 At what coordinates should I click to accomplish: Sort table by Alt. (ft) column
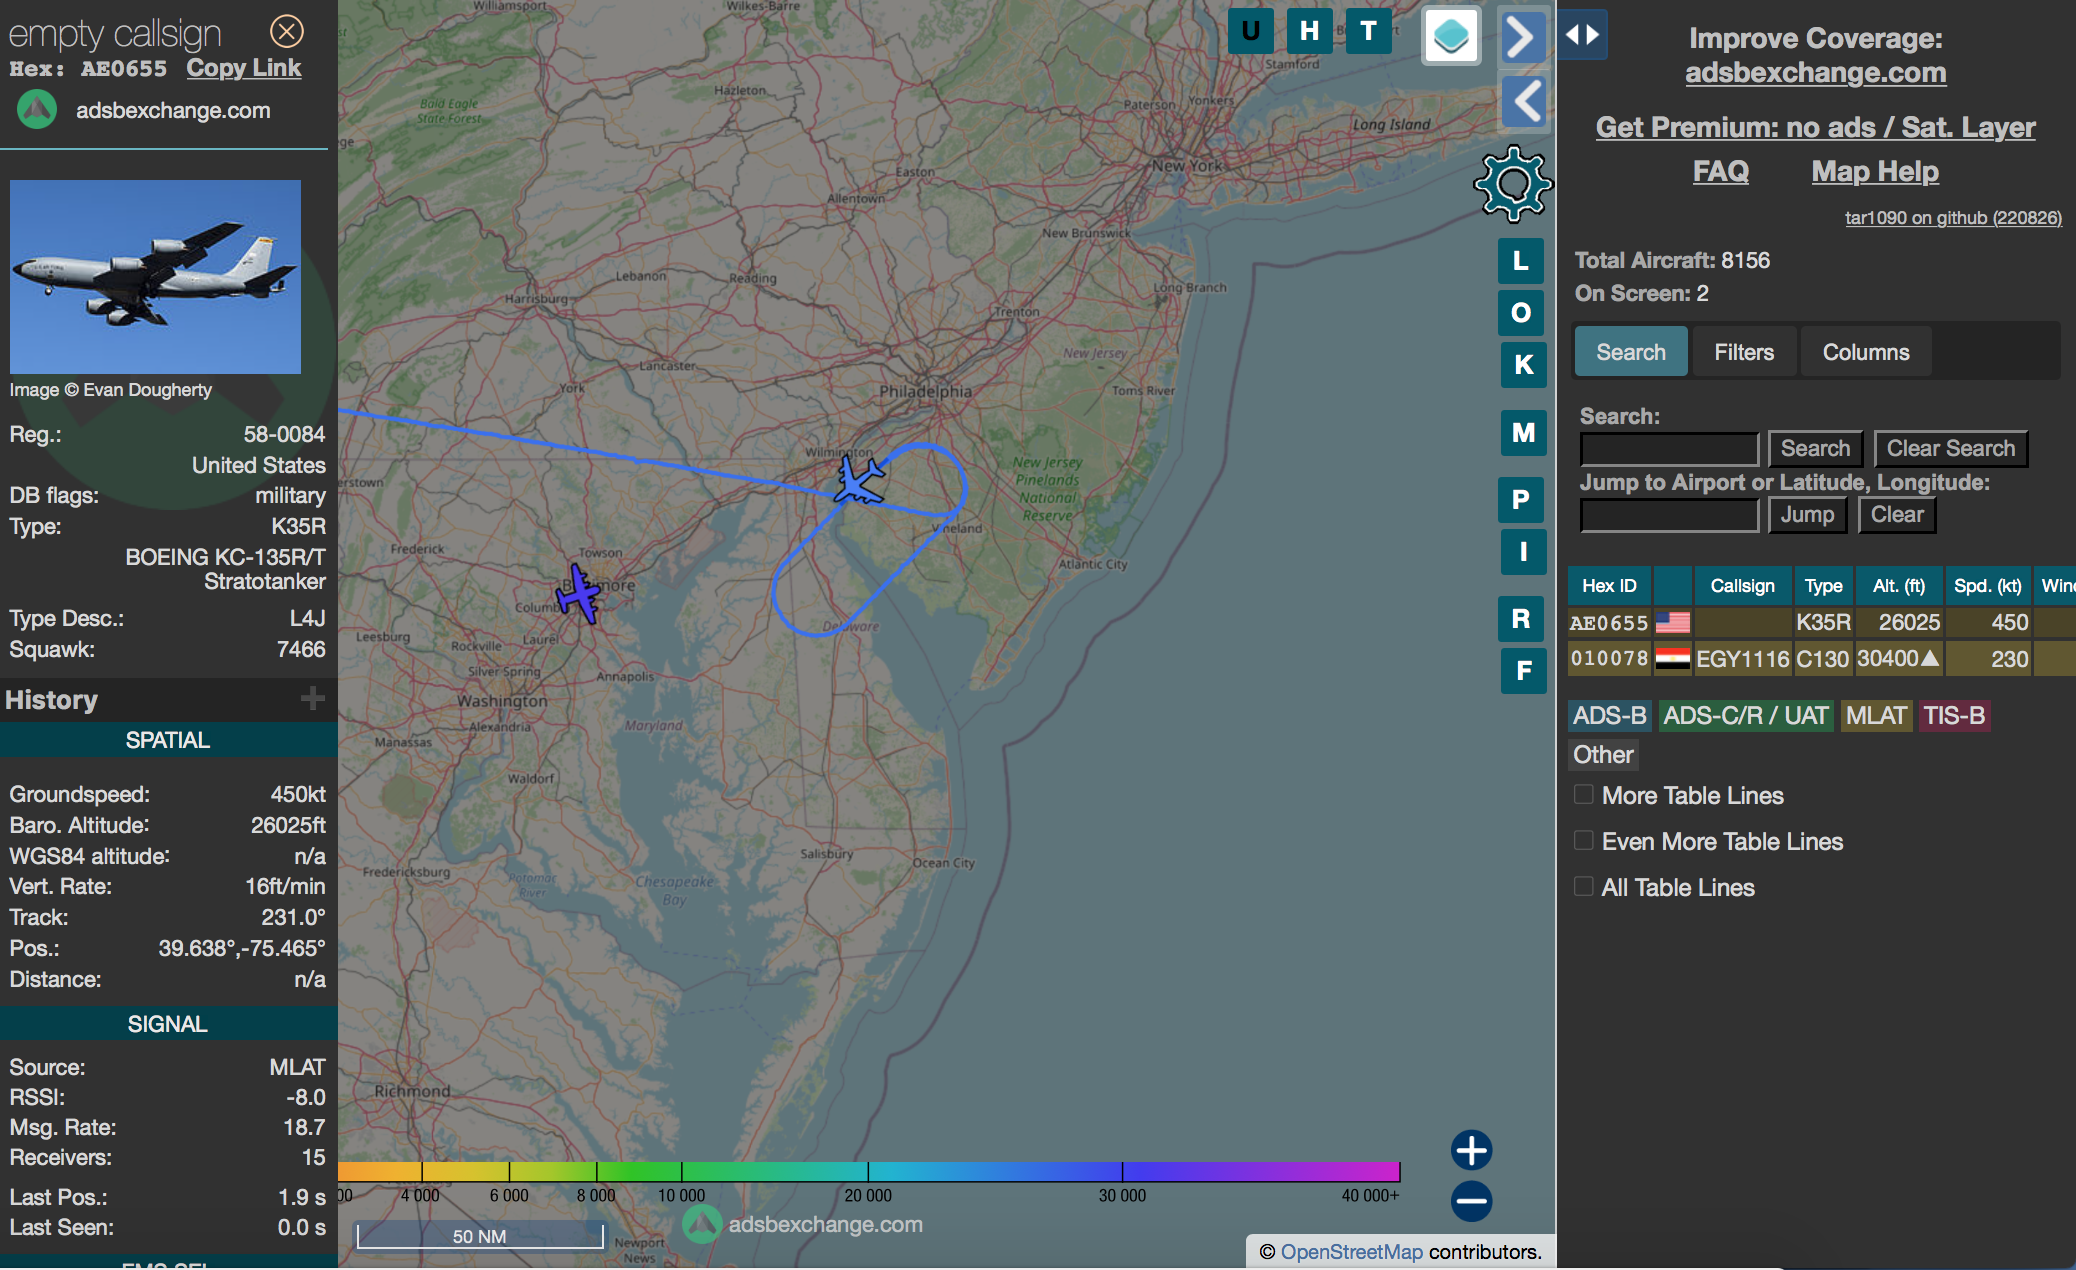pos(1898,586)
